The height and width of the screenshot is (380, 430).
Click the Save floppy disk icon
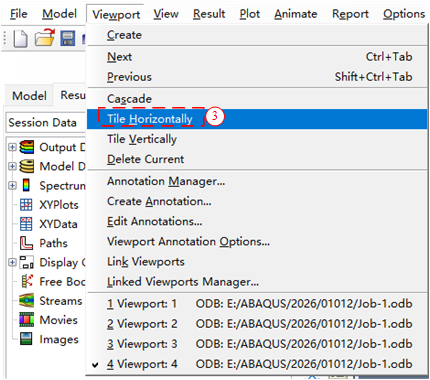point(68,38)
